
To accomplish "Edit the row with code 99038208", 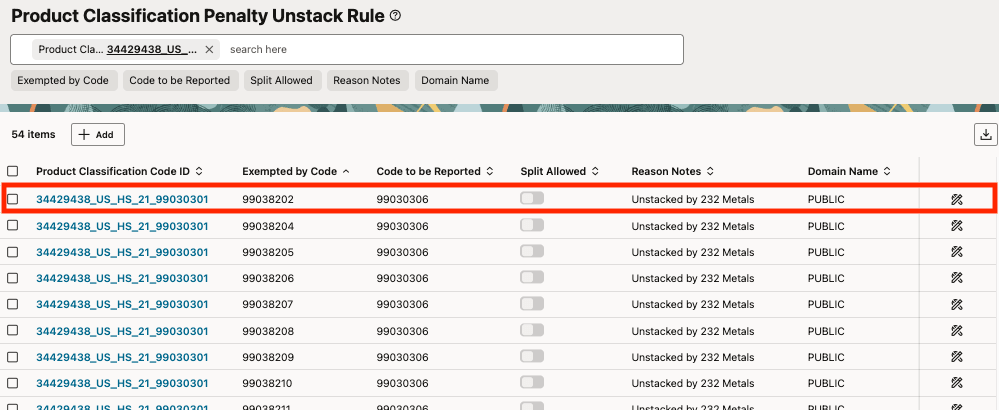I will [956, 330].
